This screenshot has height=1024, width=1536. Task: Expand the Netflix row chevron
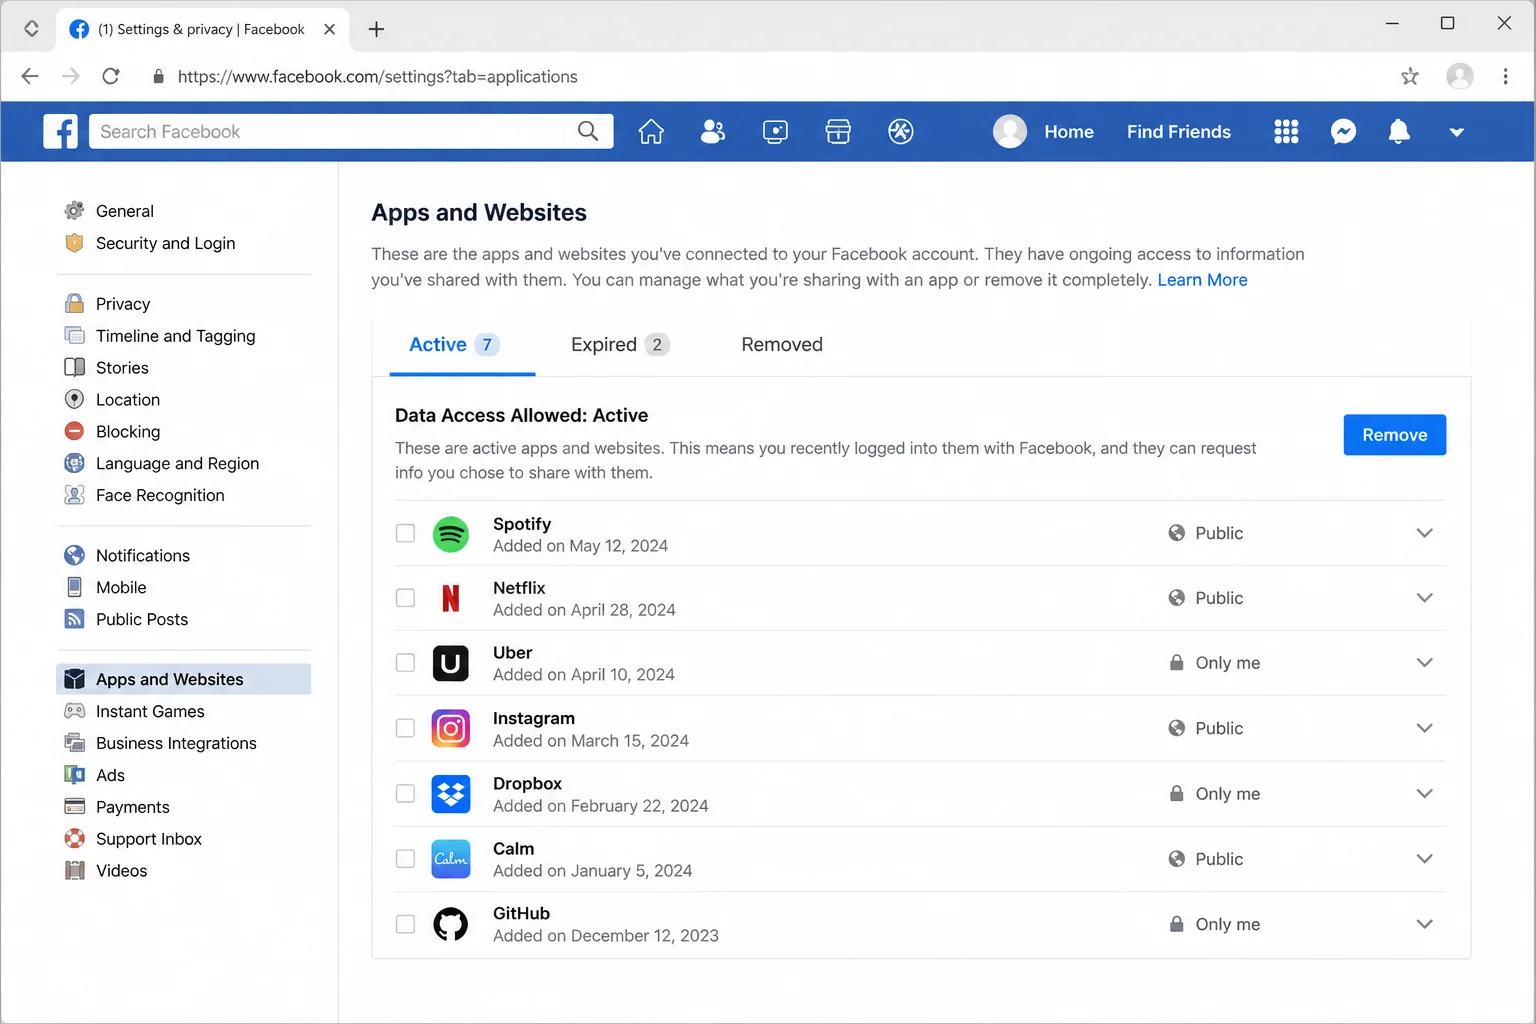coord(1424,598)
